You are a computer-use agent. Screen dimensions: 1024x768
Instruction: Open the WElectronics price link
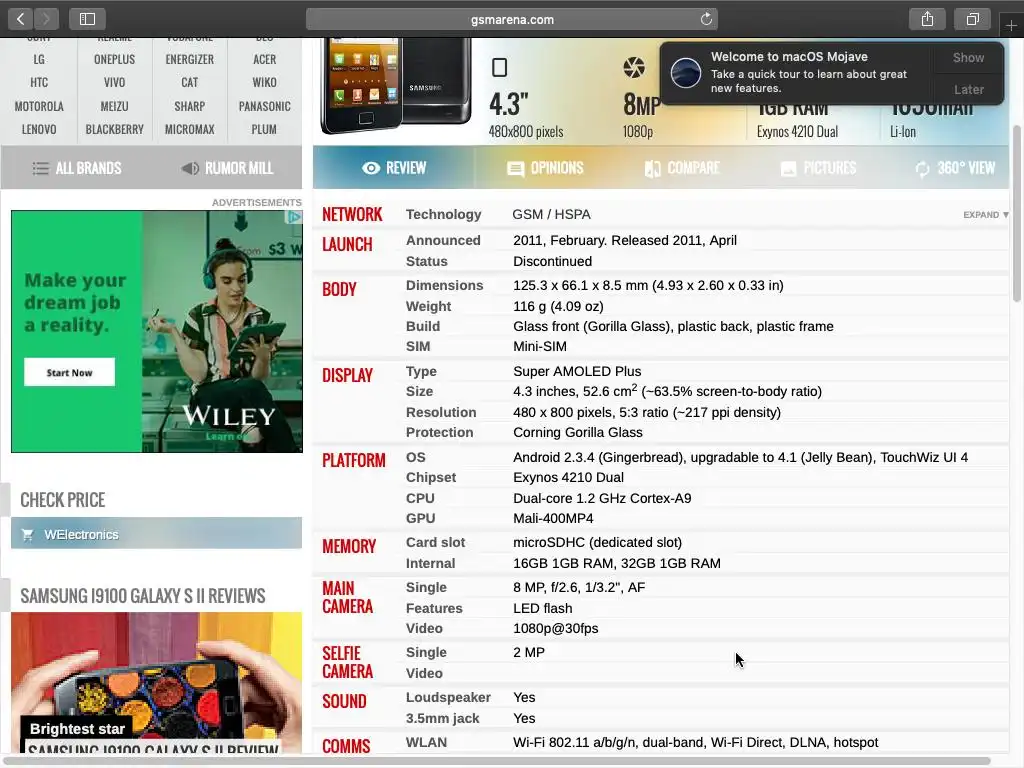(x=156, y=534)
